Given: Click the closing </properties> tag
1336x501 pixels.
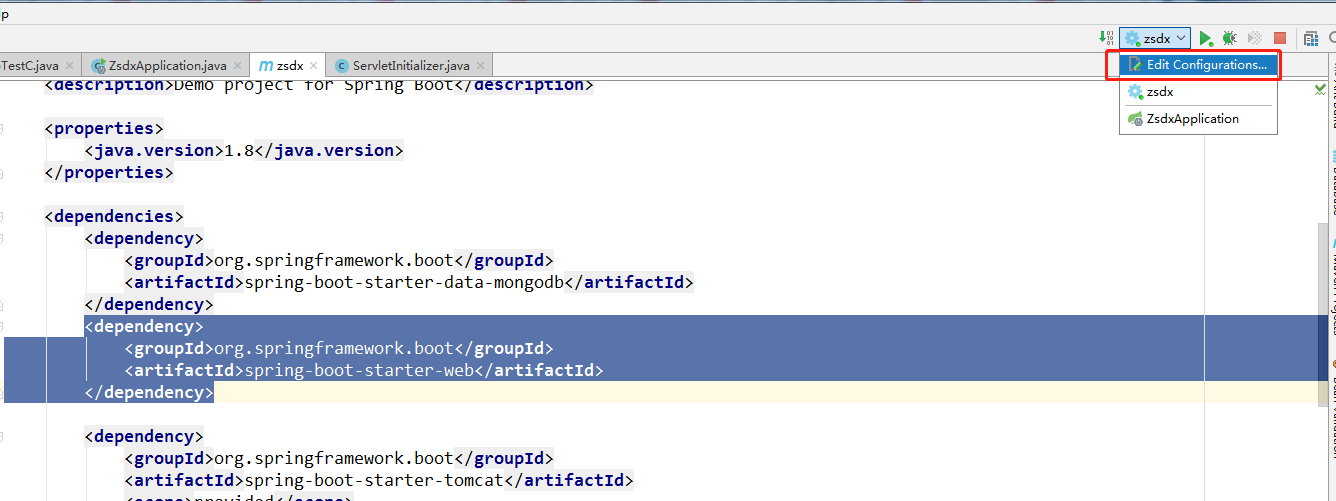Looking at the screenshot, I should pyautogui.click(x=109, y=172).
